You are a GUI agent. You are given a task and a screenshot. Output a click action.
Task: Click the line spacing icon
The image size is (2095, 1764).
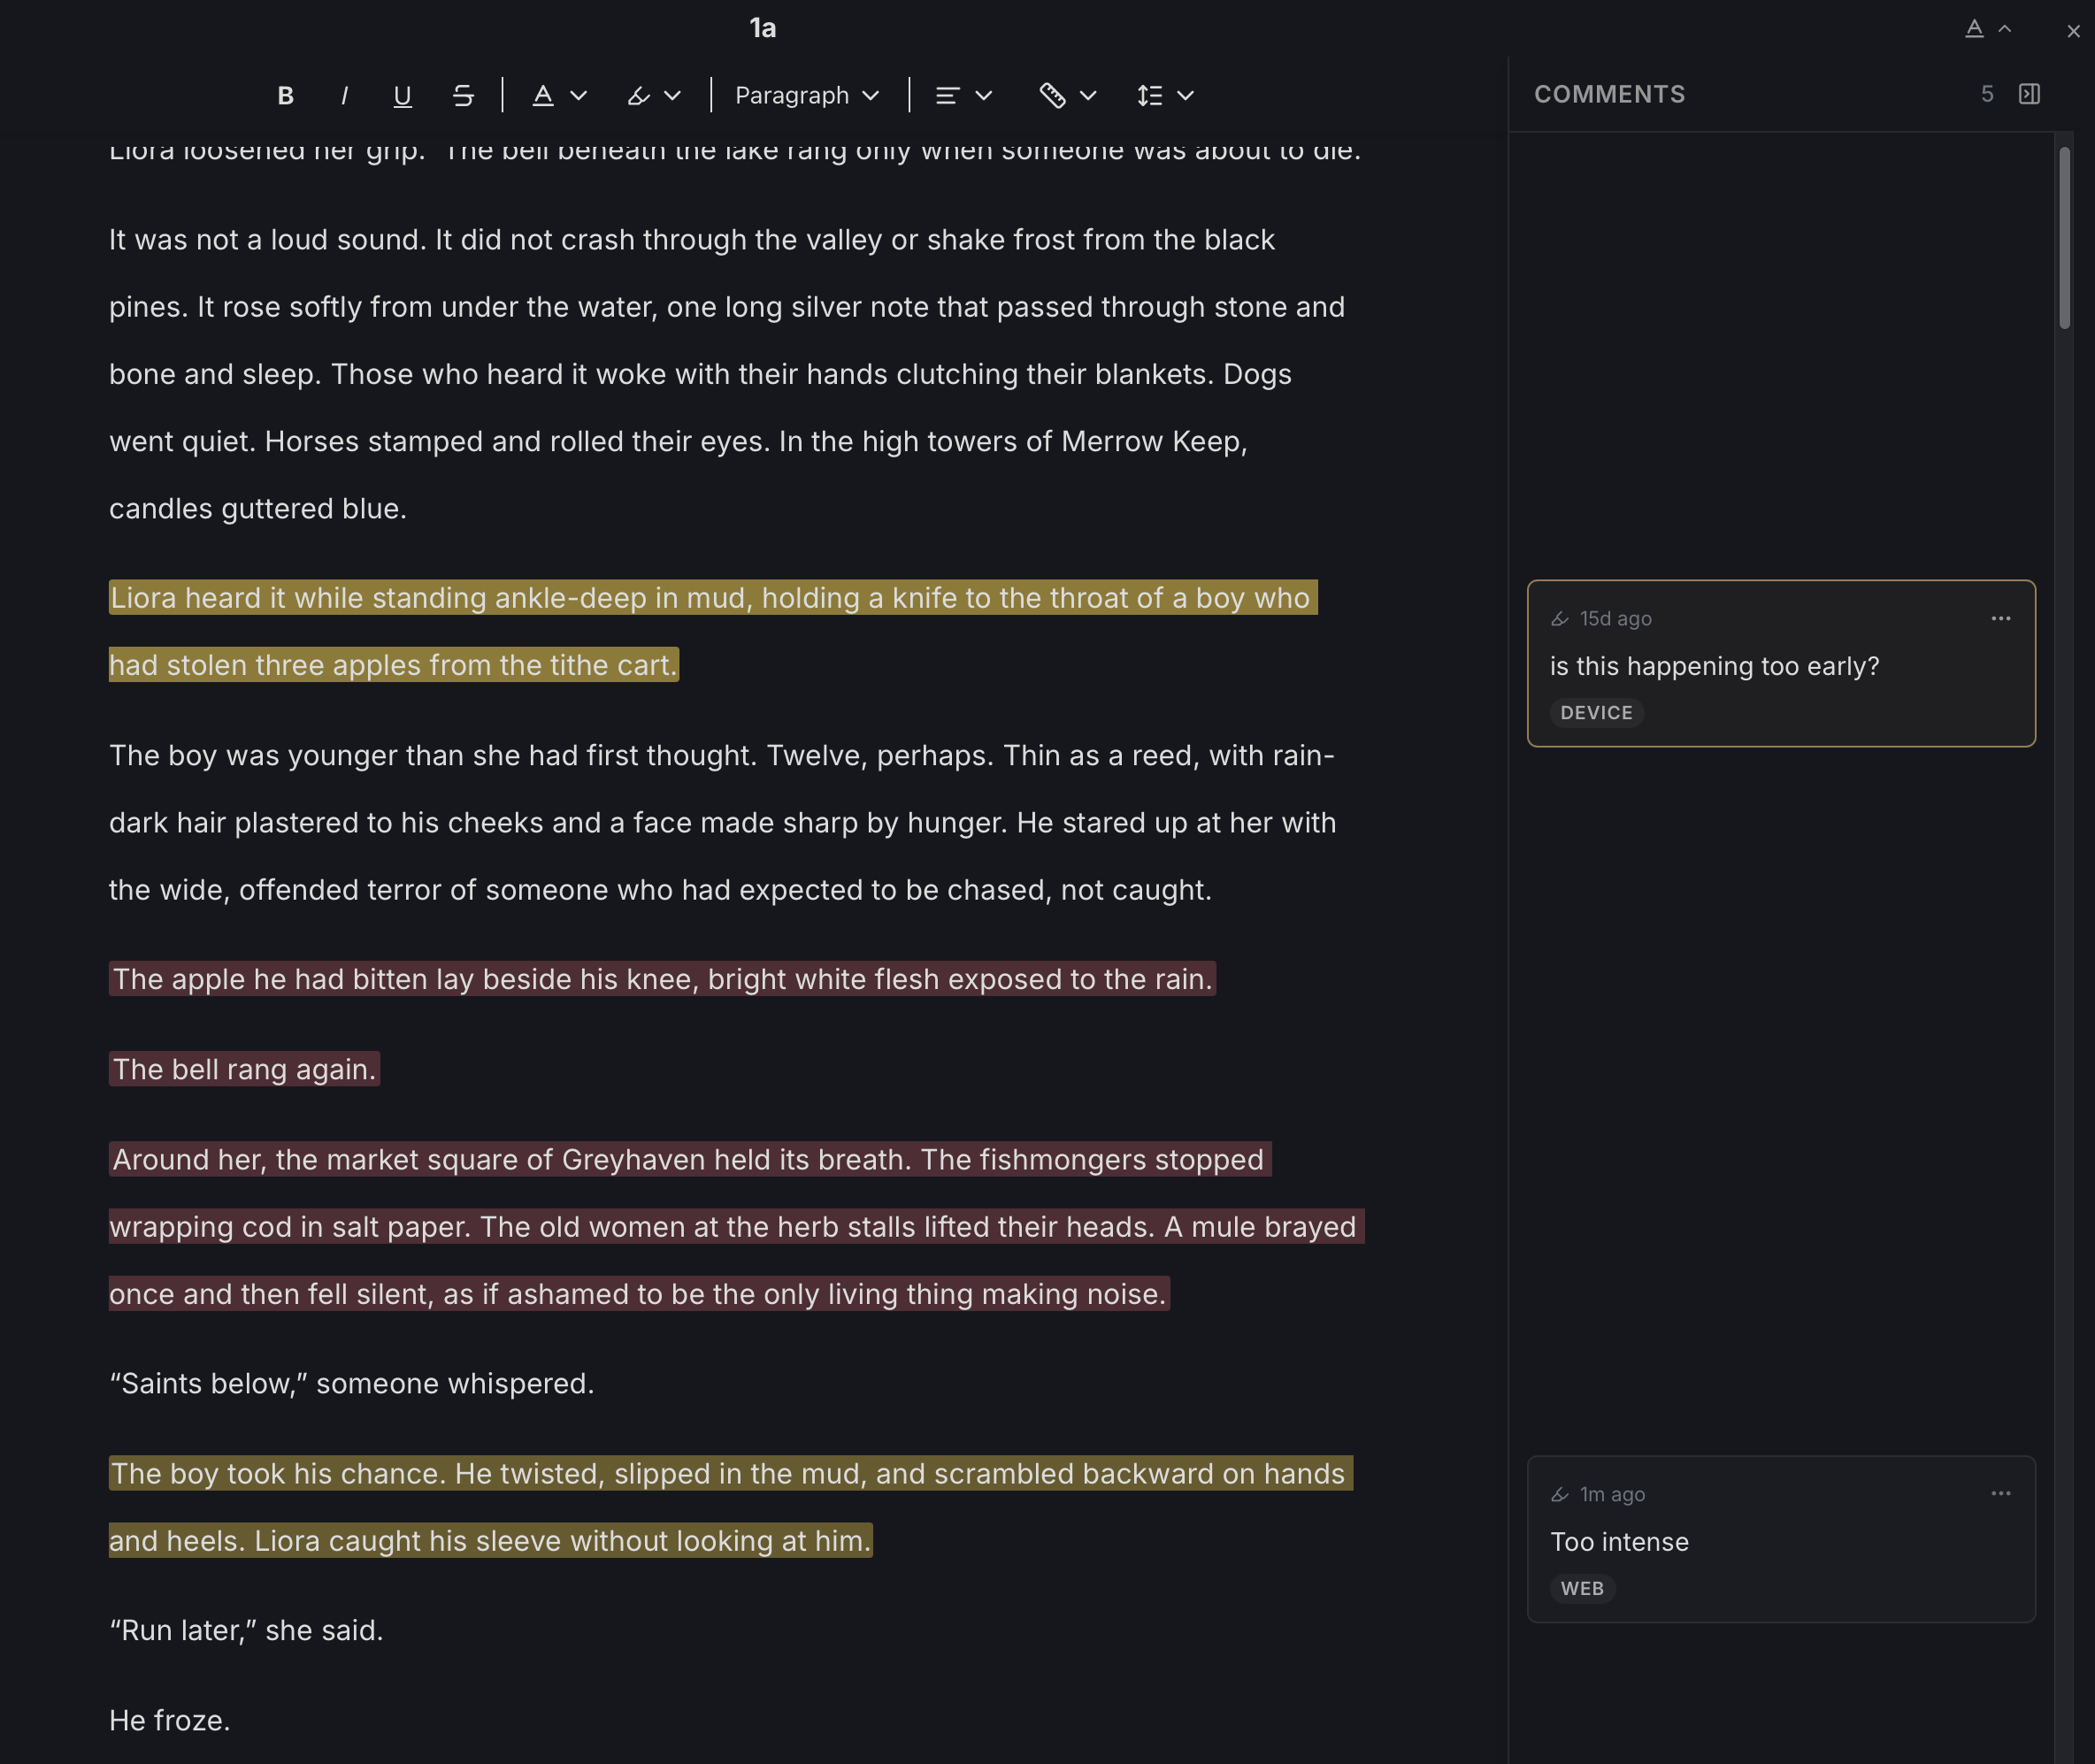pos(1150,95)
